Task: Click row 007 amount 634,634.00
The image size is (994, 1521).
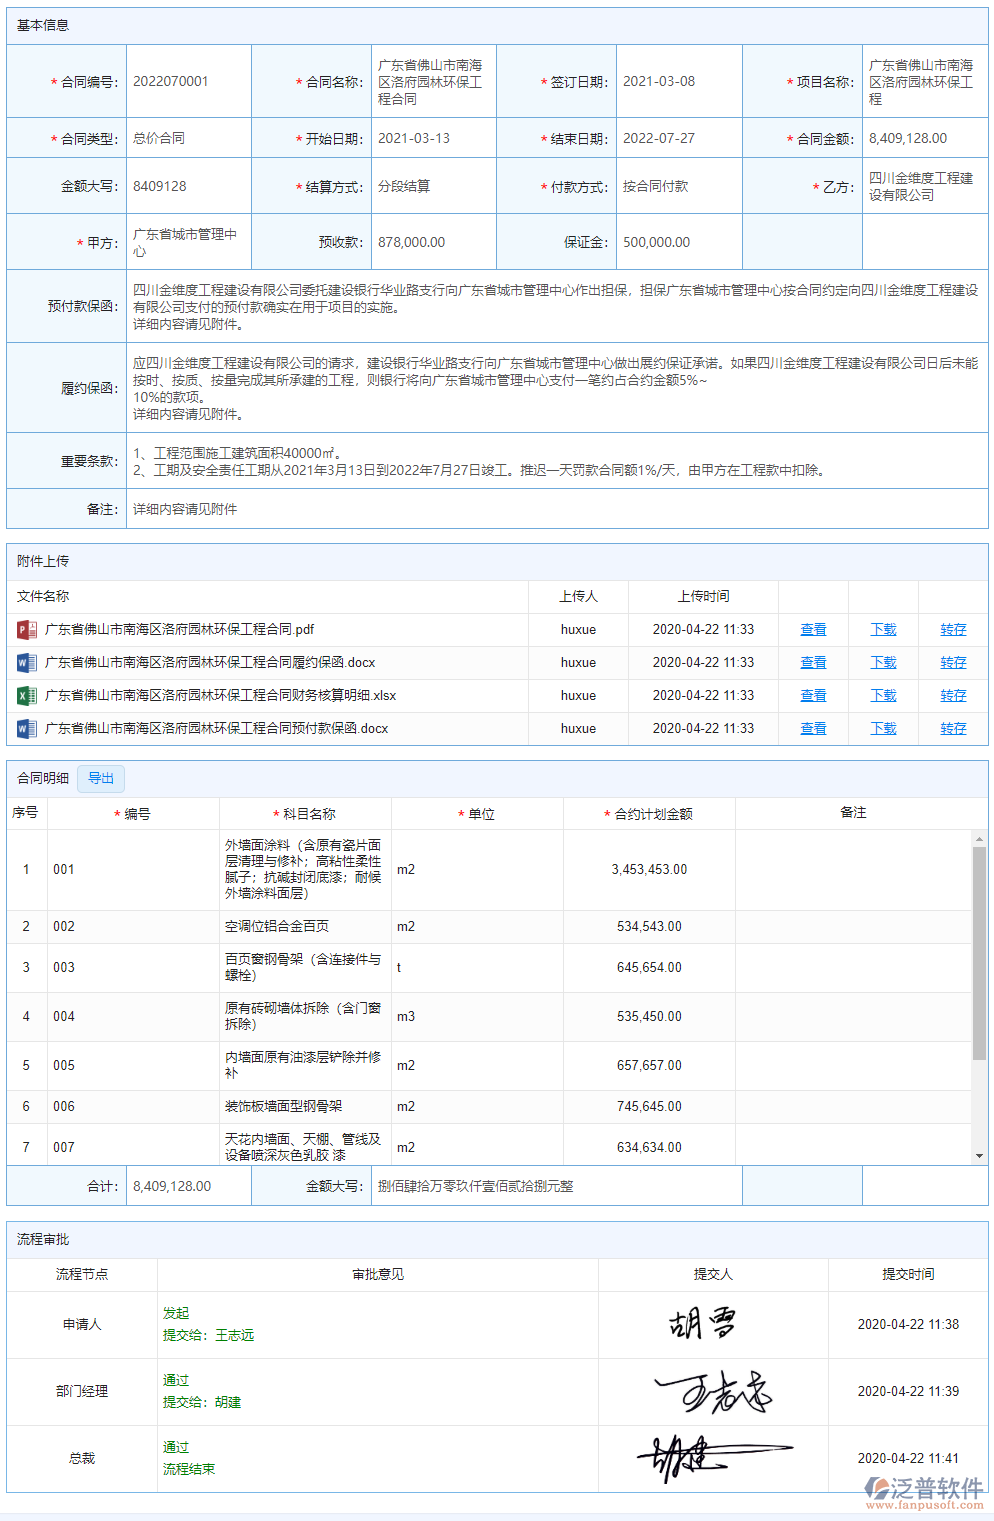Action: pyautogui.click(x=649, y=1148)
